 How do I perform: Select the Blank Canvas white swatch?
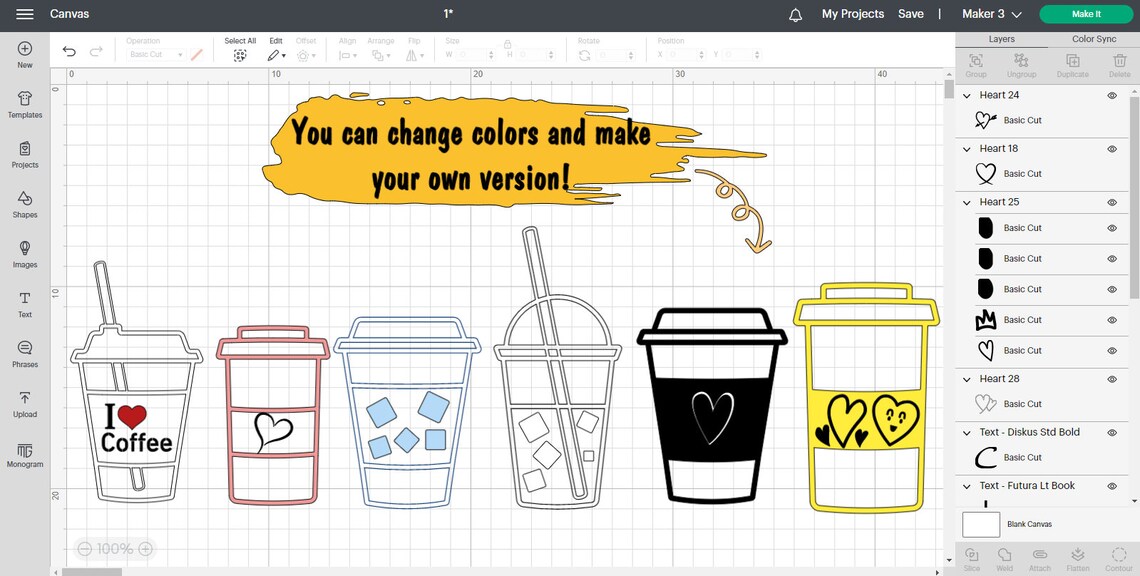click(980, 523)
